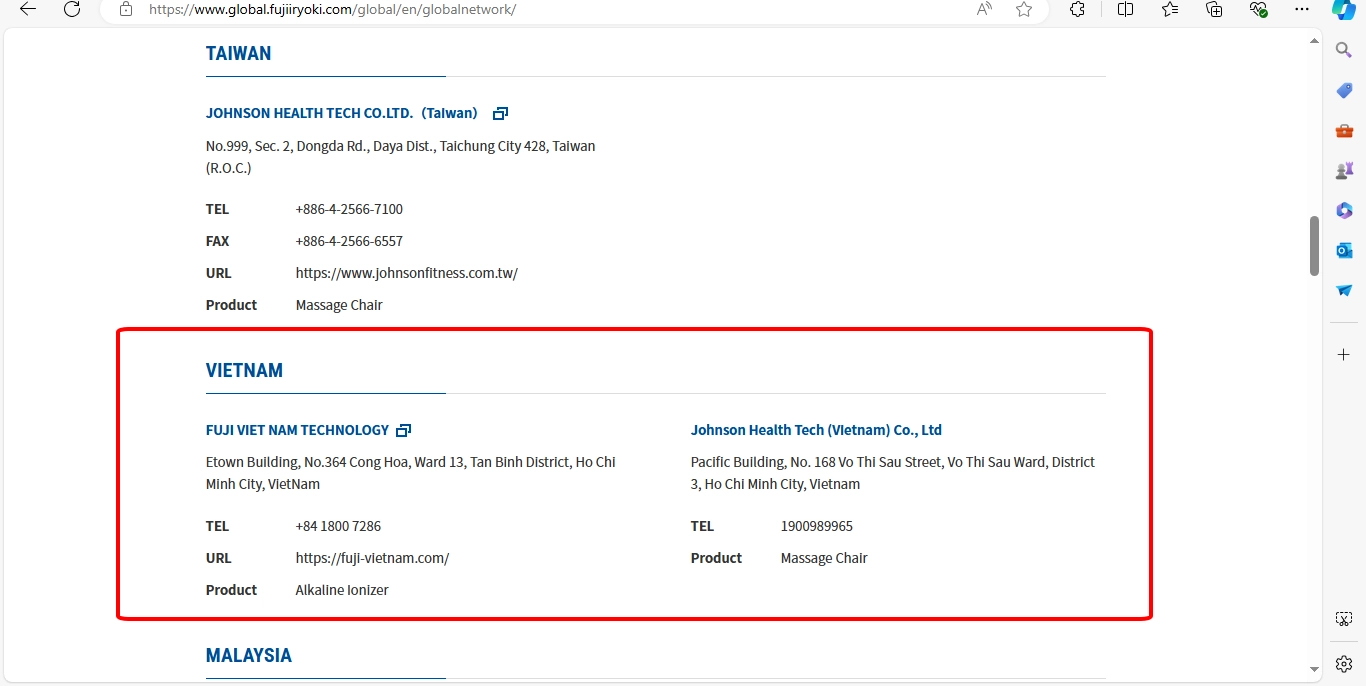Click the Etown Building address text
Screen dimensions: 1366x686
[411, 473]
